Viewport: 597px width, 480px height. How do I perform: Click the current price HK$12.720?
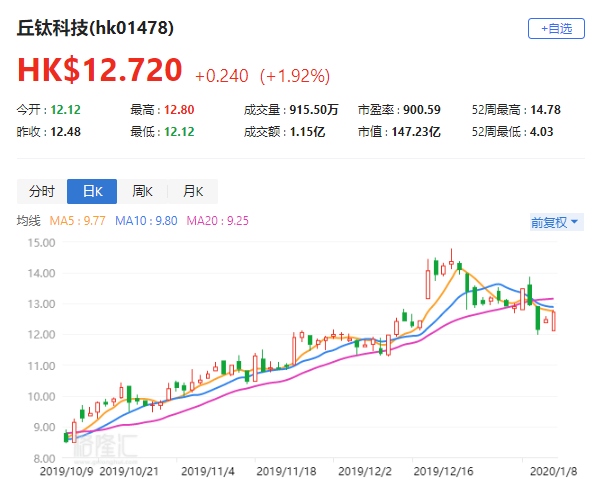pyautogui.click(x=100, y=70)
